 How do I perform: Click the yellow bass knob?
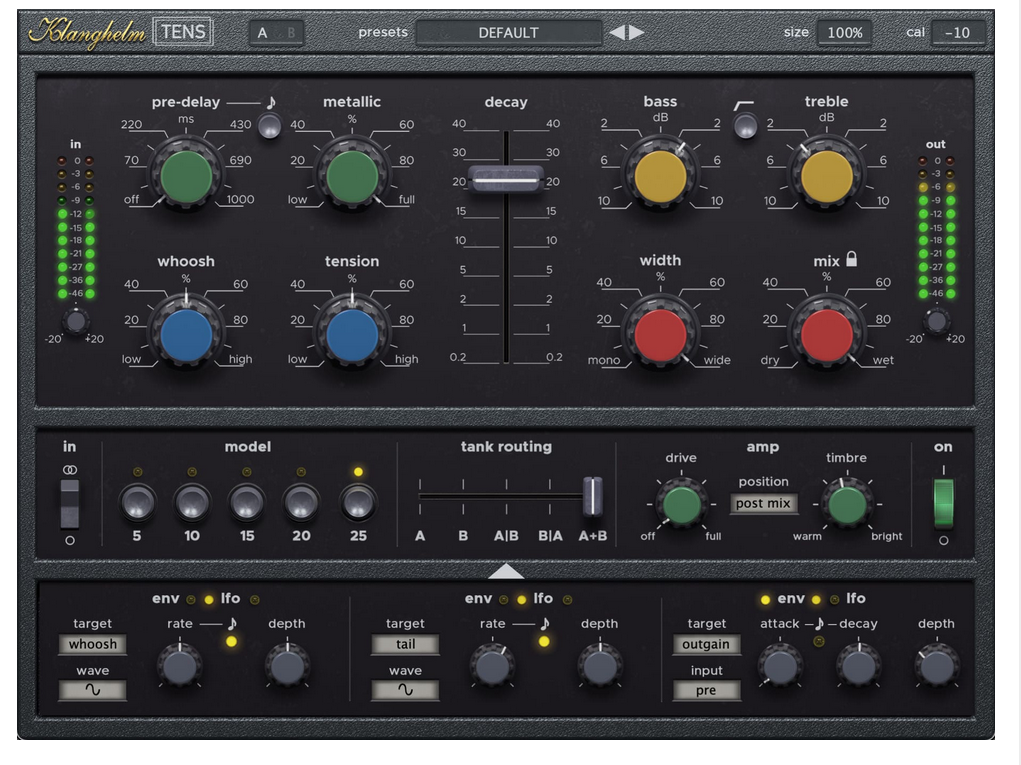[x=660, y=176]
